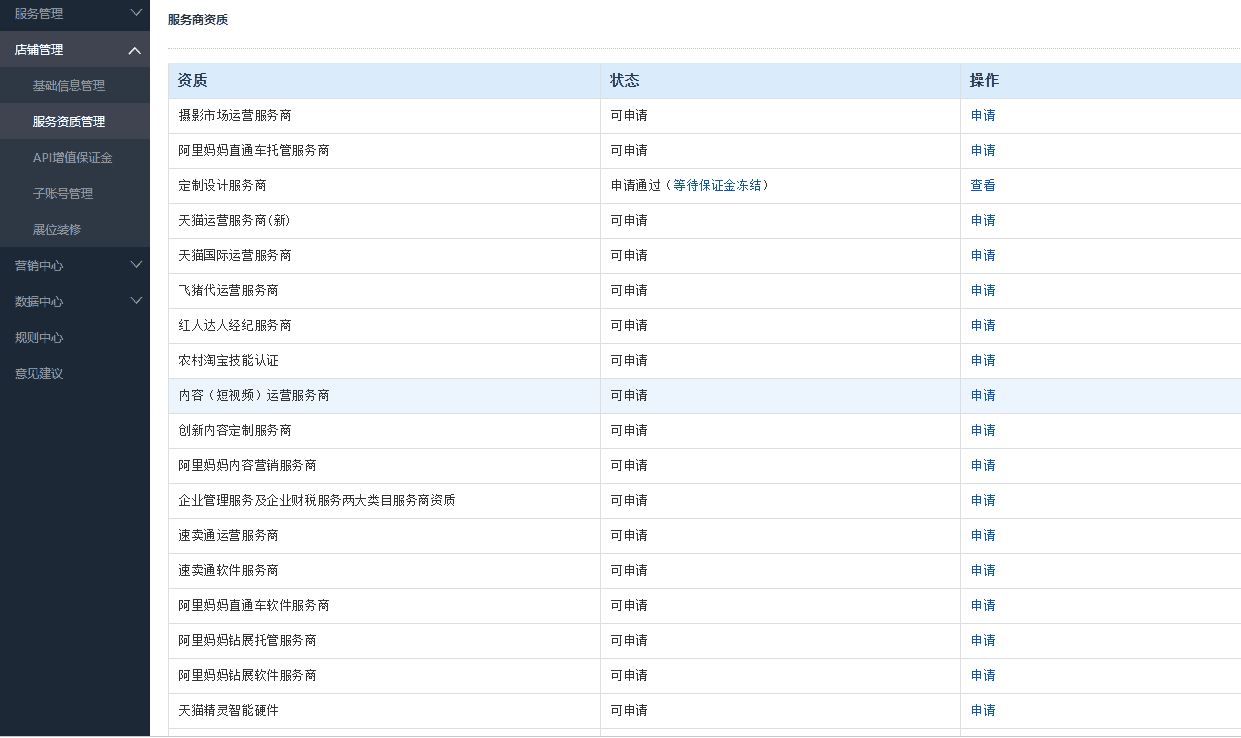Click 申请 for 创新内容定制服务商
The width and height of the screenshot is (1241, 738).
pos(983,431)
